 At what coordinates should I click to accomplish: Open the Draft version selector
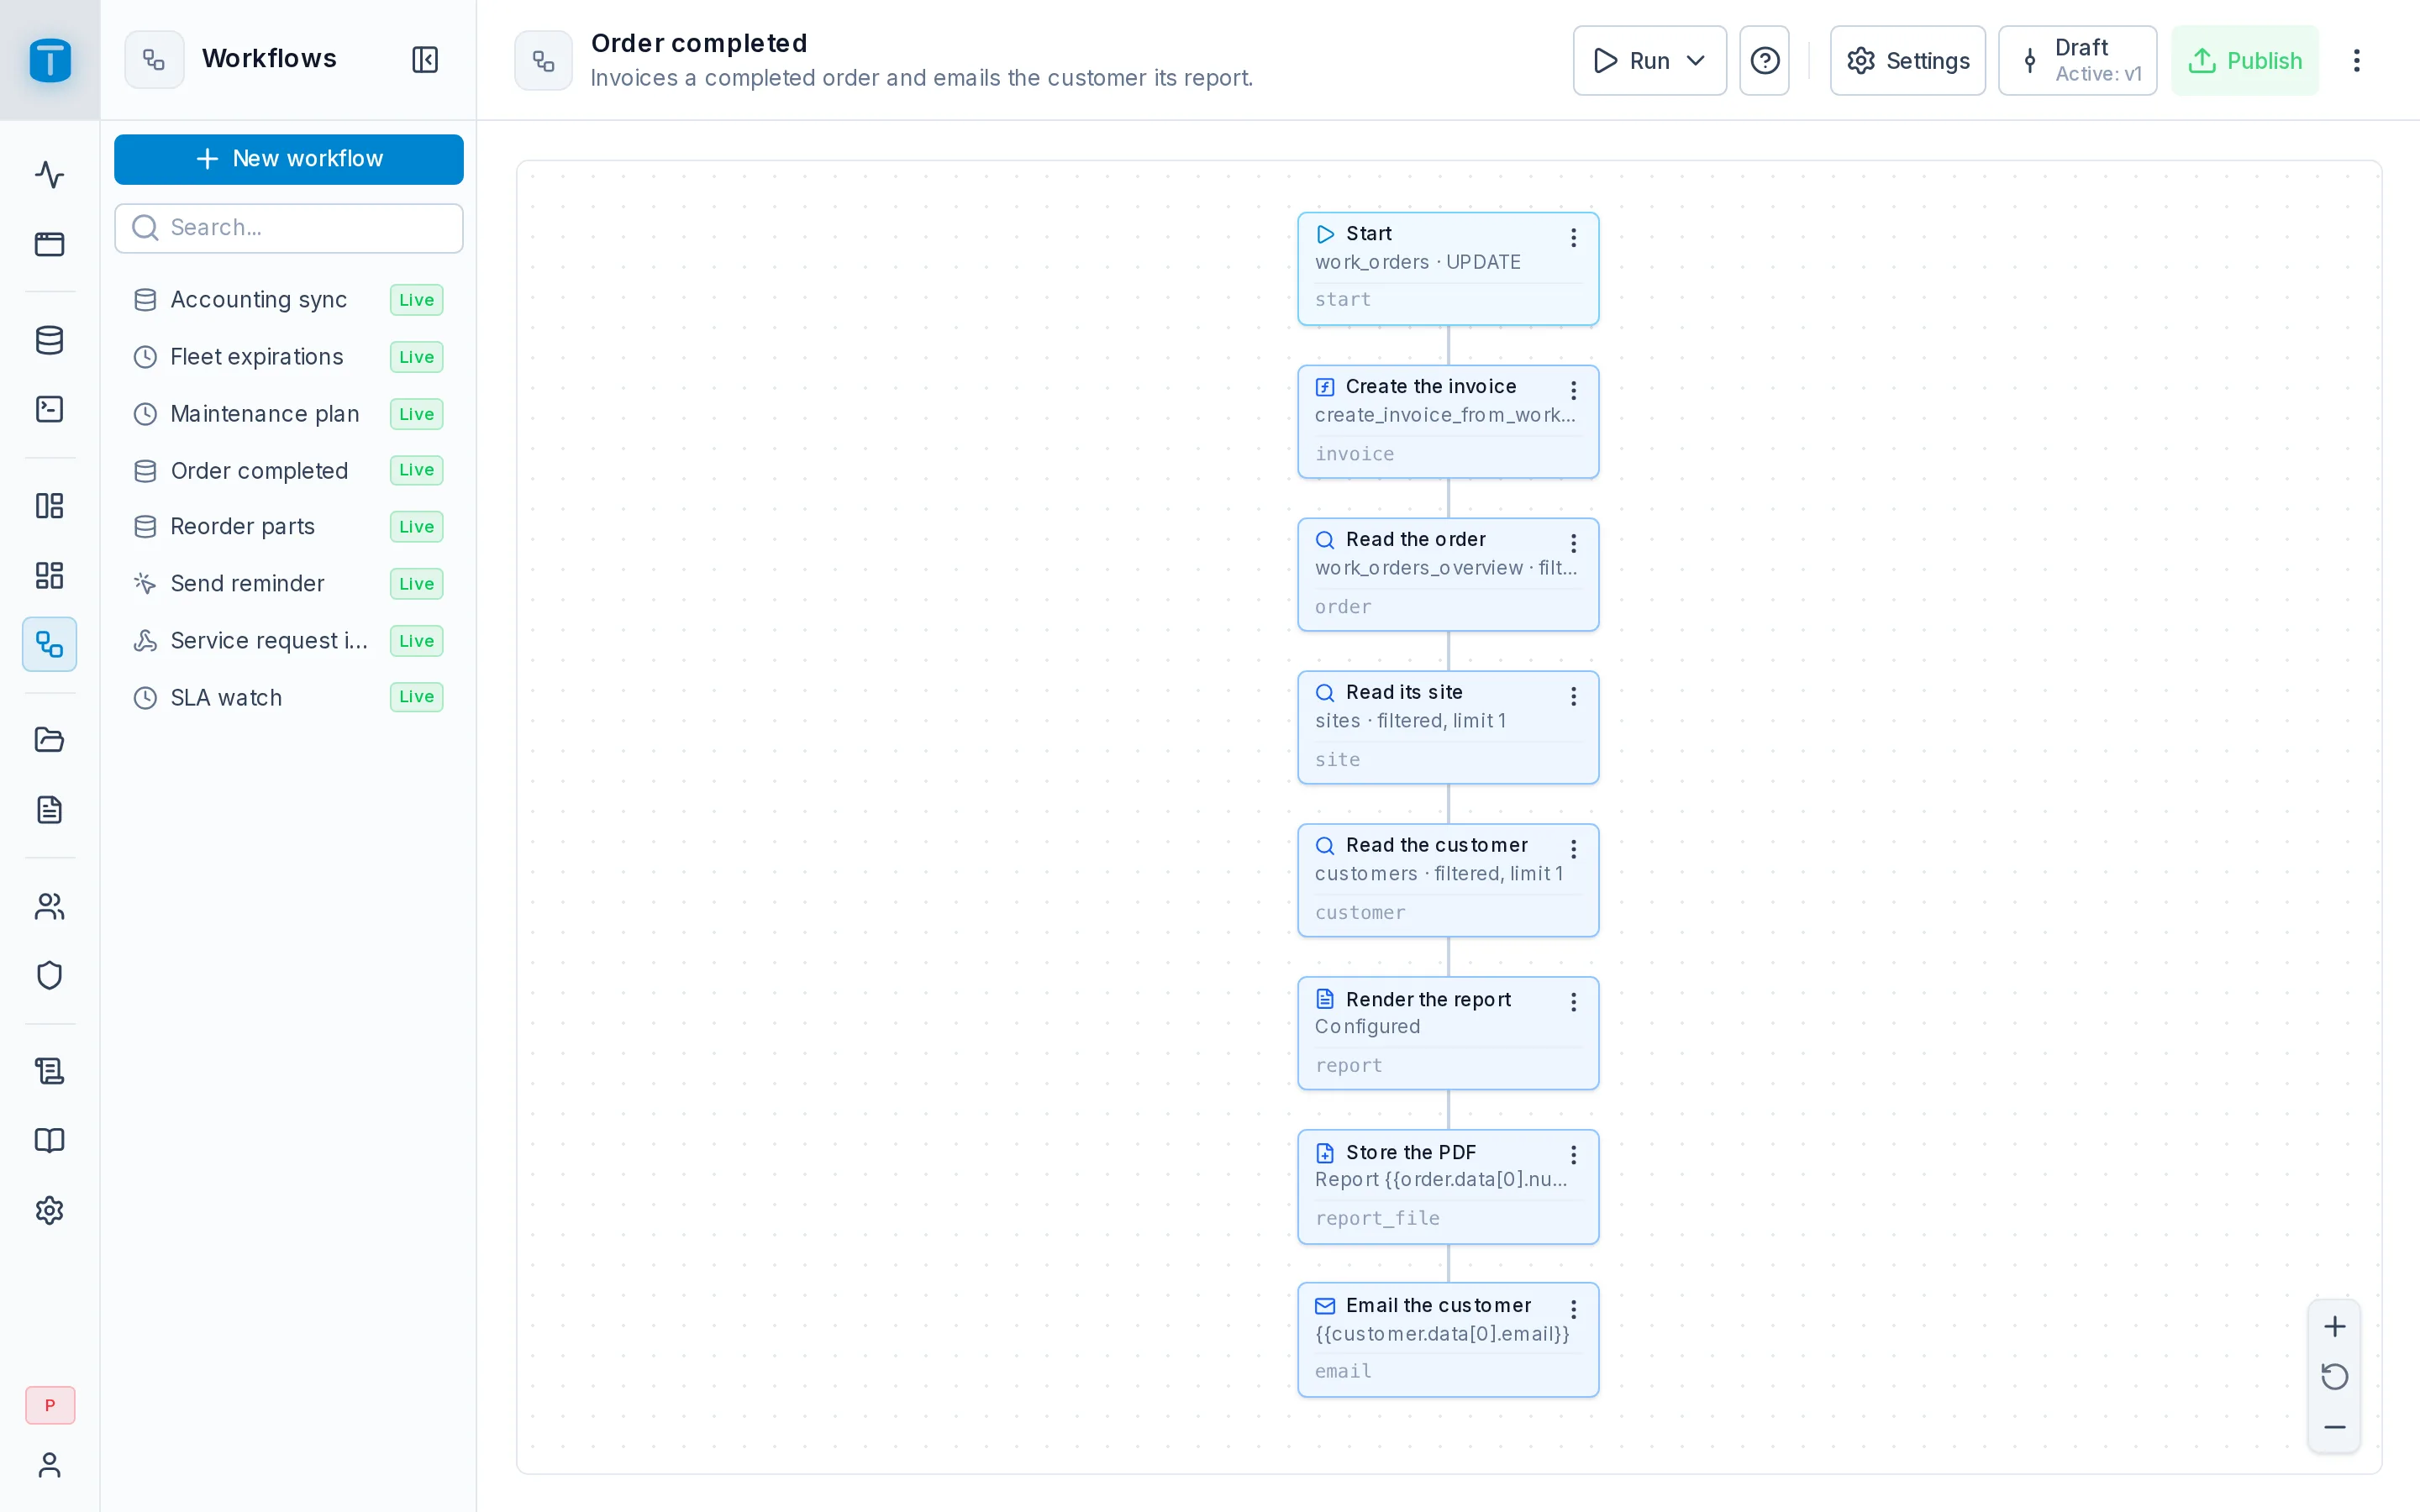(2077, 61)
